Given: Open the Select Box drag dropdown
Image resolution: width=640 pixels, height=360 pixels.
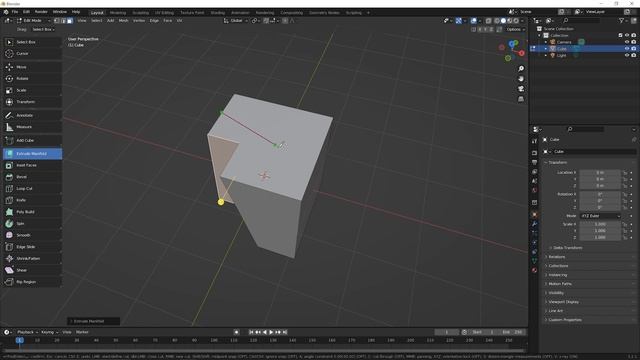Looking at the screenshot, I should point(43,29).
